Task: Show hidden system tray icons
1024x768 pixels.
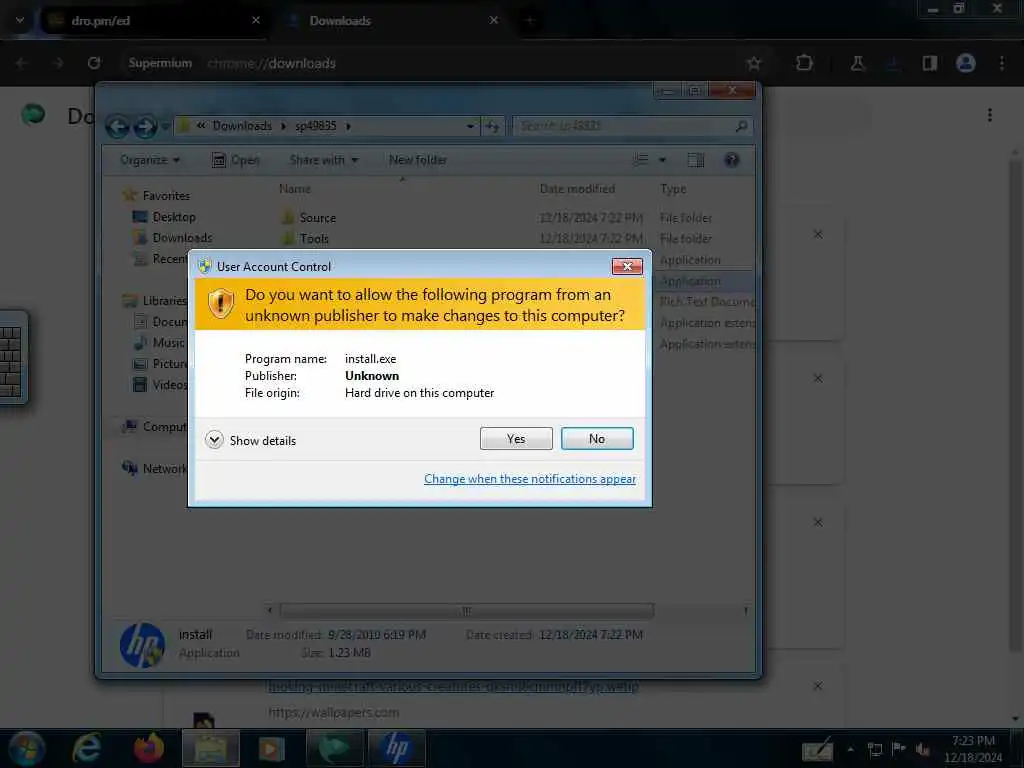Action: point(850,749)
